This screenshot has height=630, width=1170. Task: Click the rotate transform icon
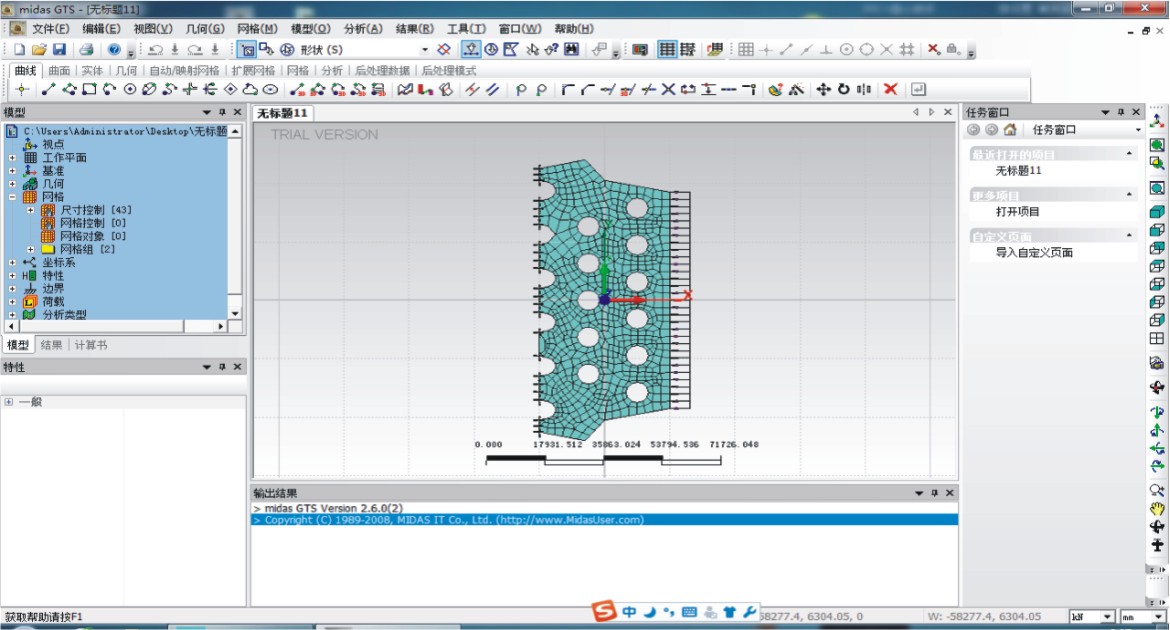[843, 89]
